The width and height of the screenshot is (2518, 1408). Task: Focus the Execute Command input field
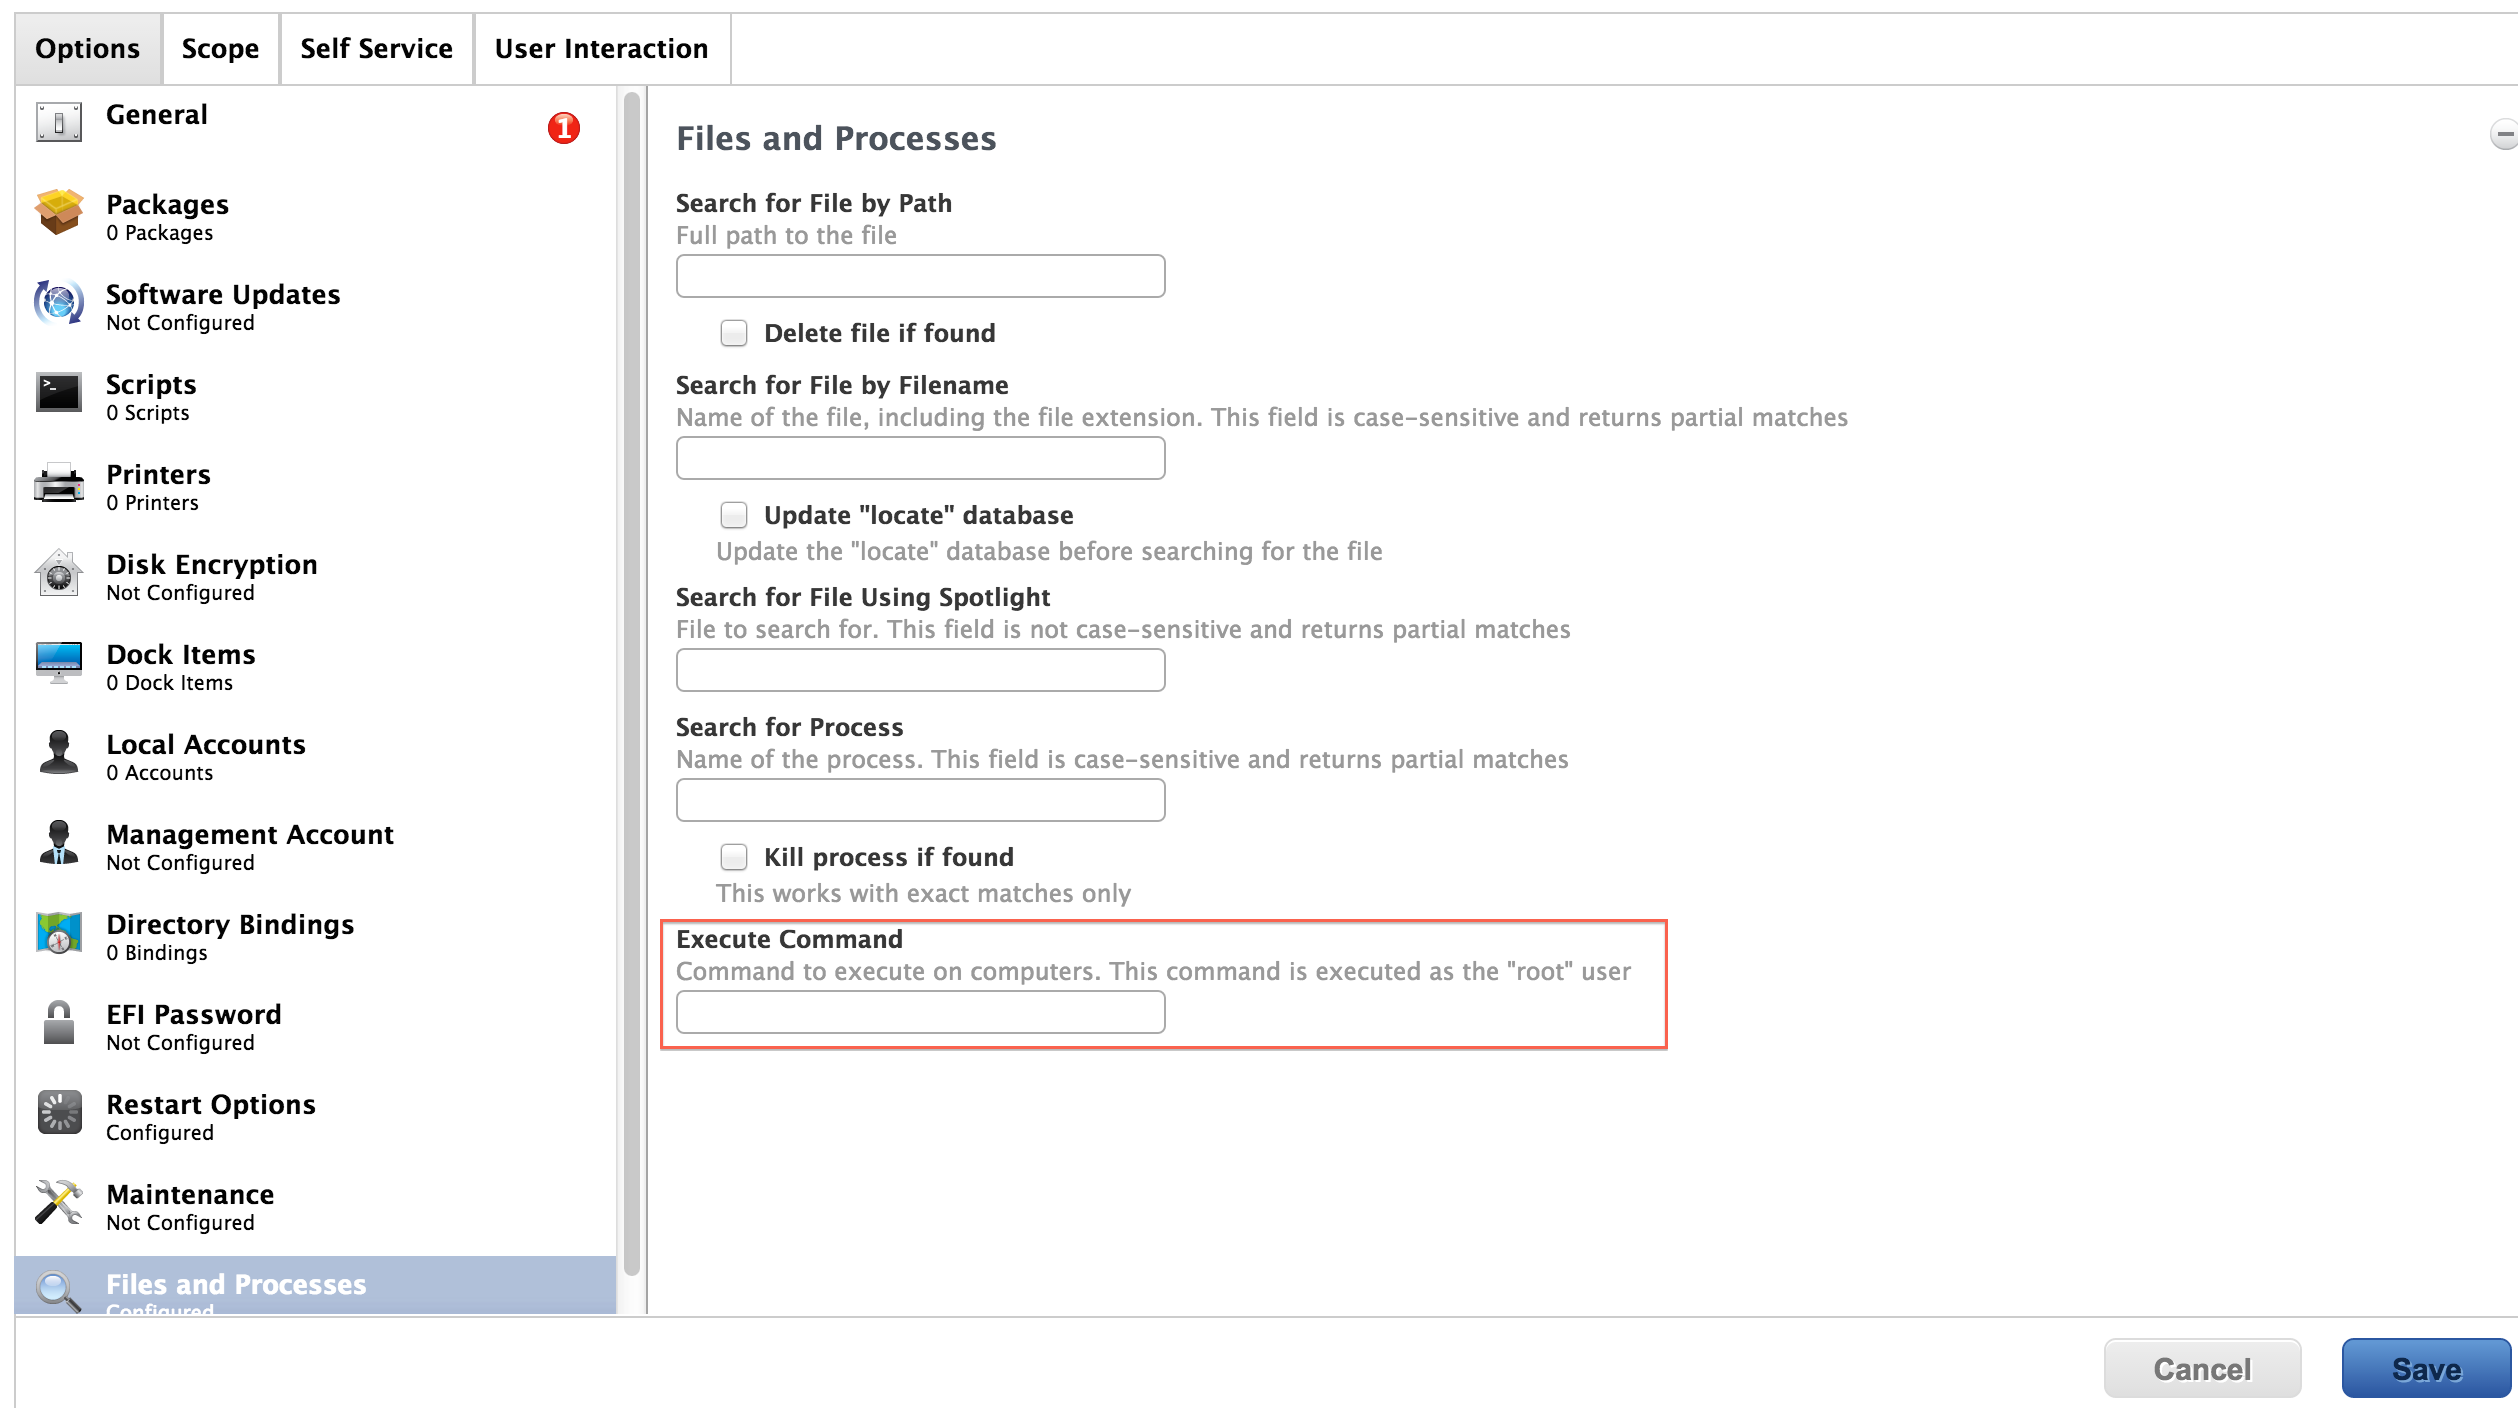(x=920, y=1012)
